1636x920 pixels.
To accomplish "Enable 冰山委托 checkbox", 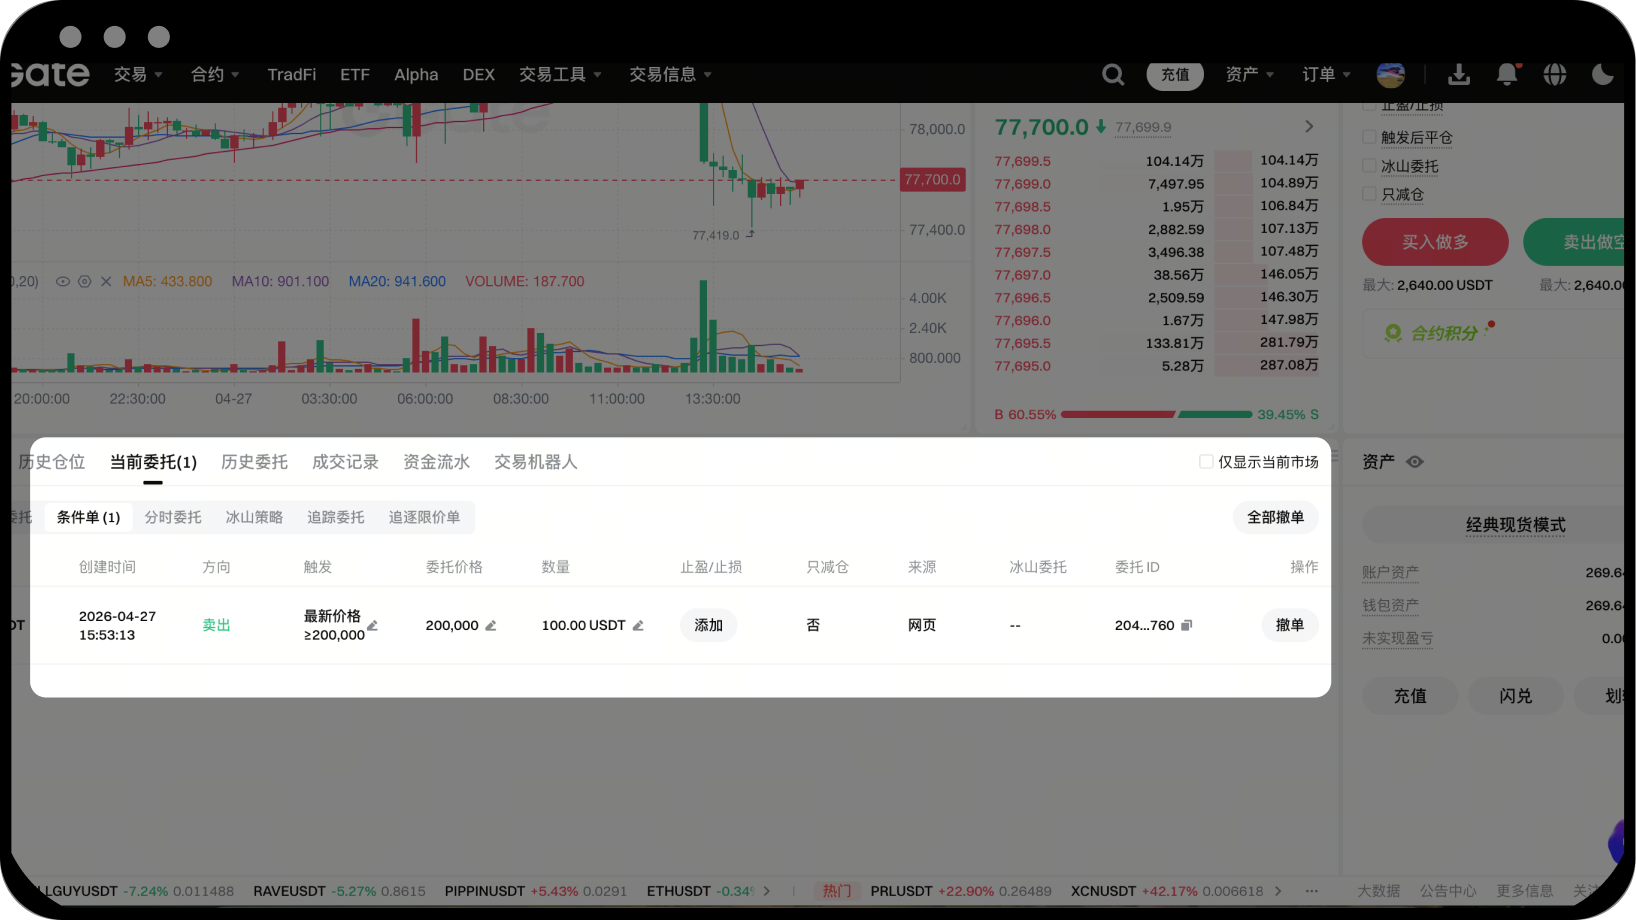I will tap(1369, 166).
